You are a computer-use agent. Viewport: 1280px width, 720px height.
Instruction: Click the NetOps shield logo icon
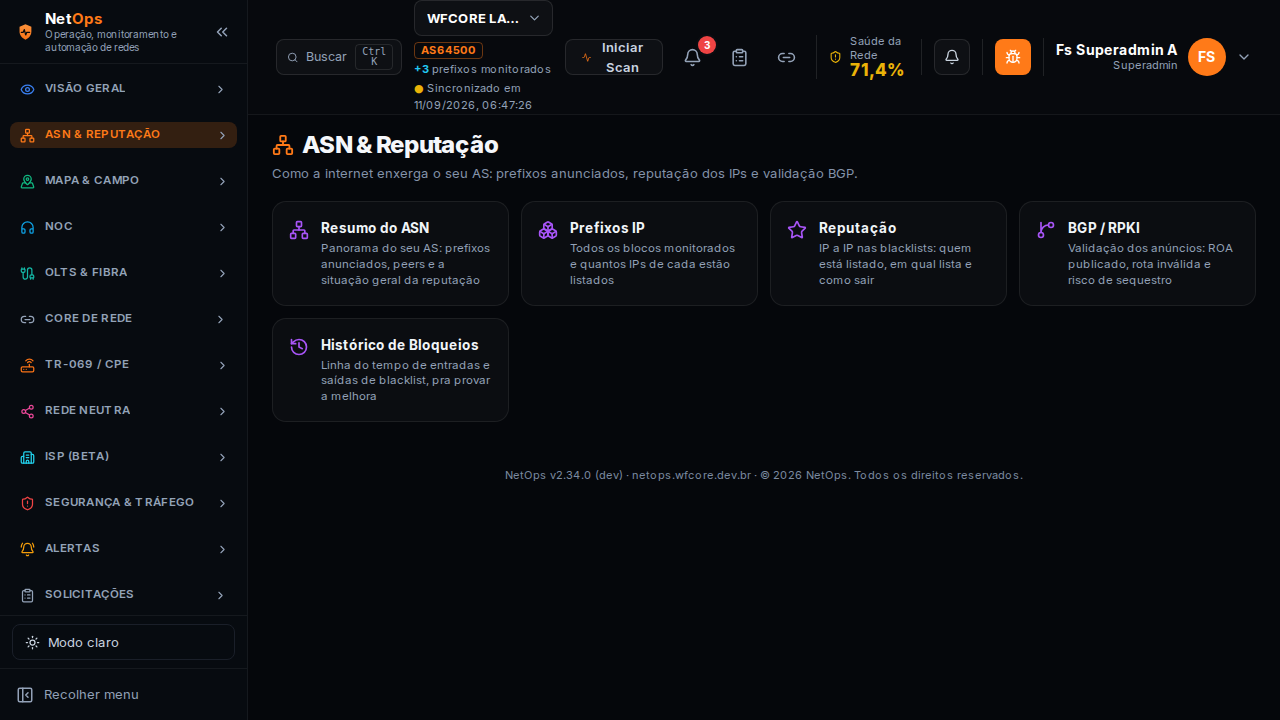click(x=26, y=32)
